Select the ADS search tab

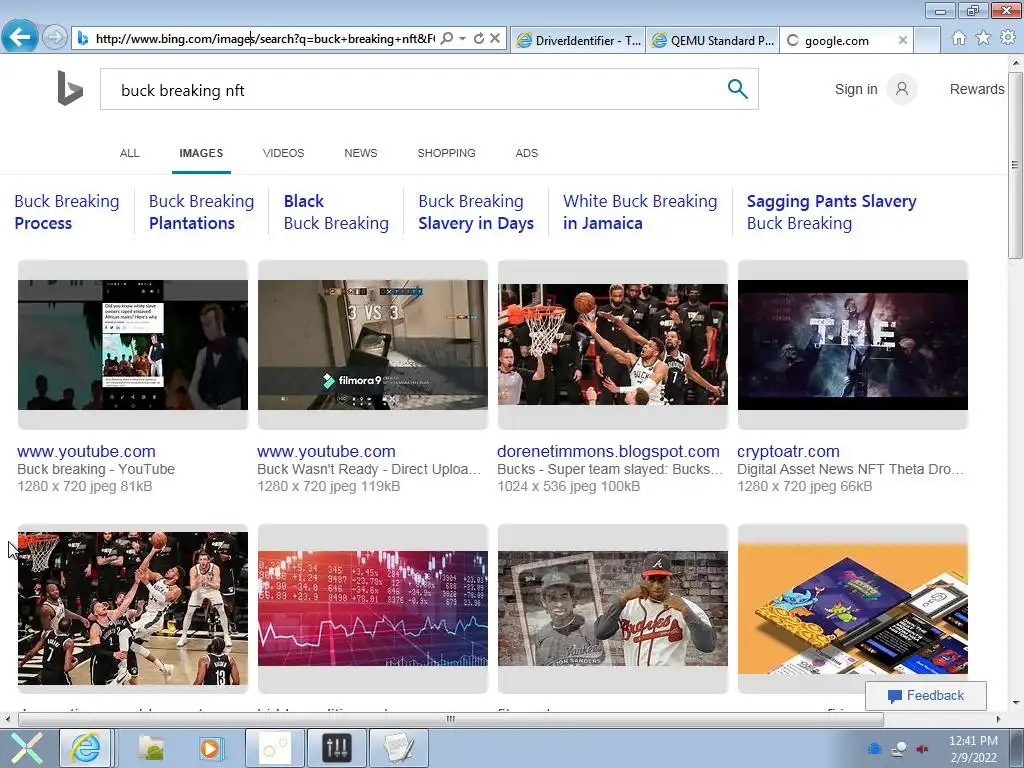tap(526, 153)
